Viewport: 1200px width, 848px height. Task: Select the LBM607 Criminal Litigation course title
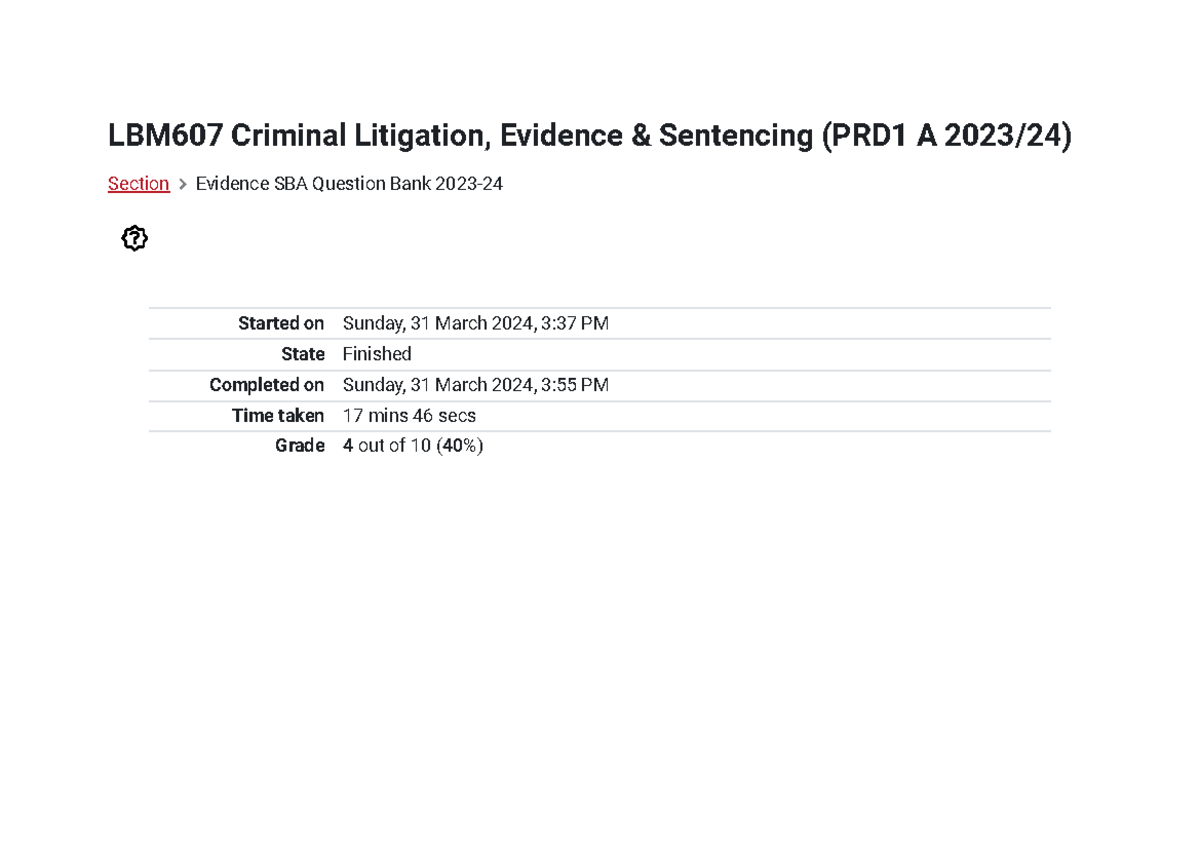(590, 135)
